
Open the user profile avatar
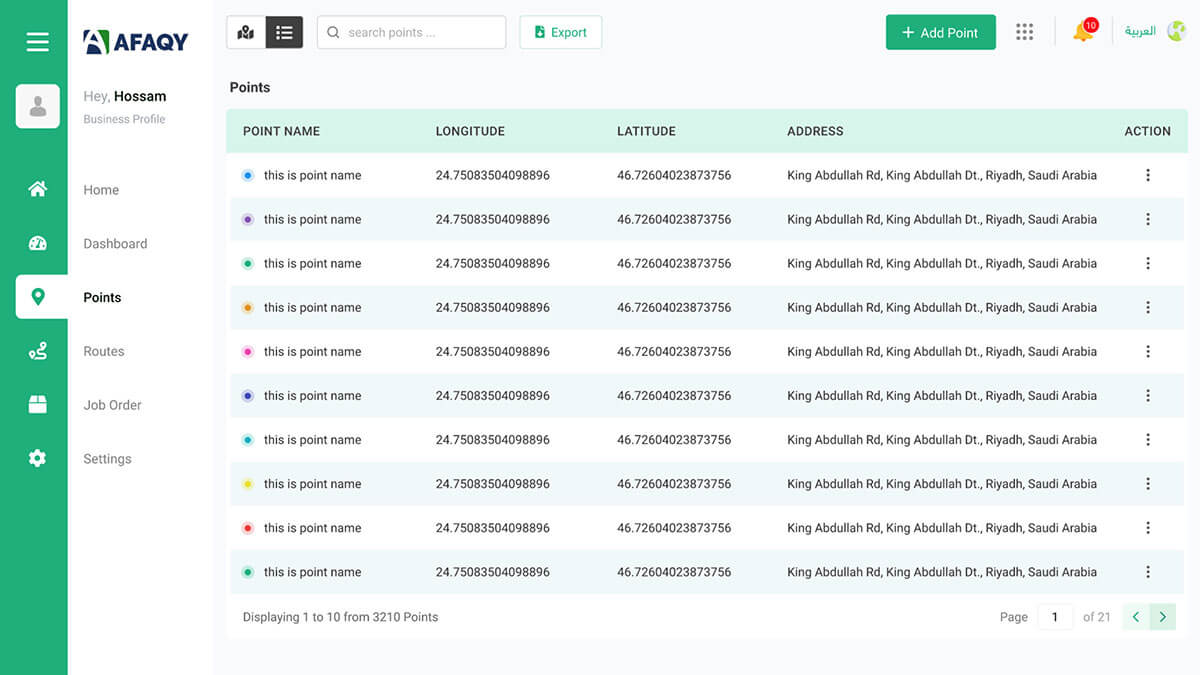(38, 106)
